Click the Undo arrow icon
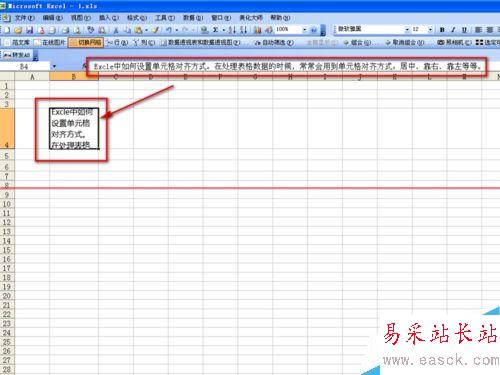The height and width of the screenshot is (375, 500). click(169, 30)
